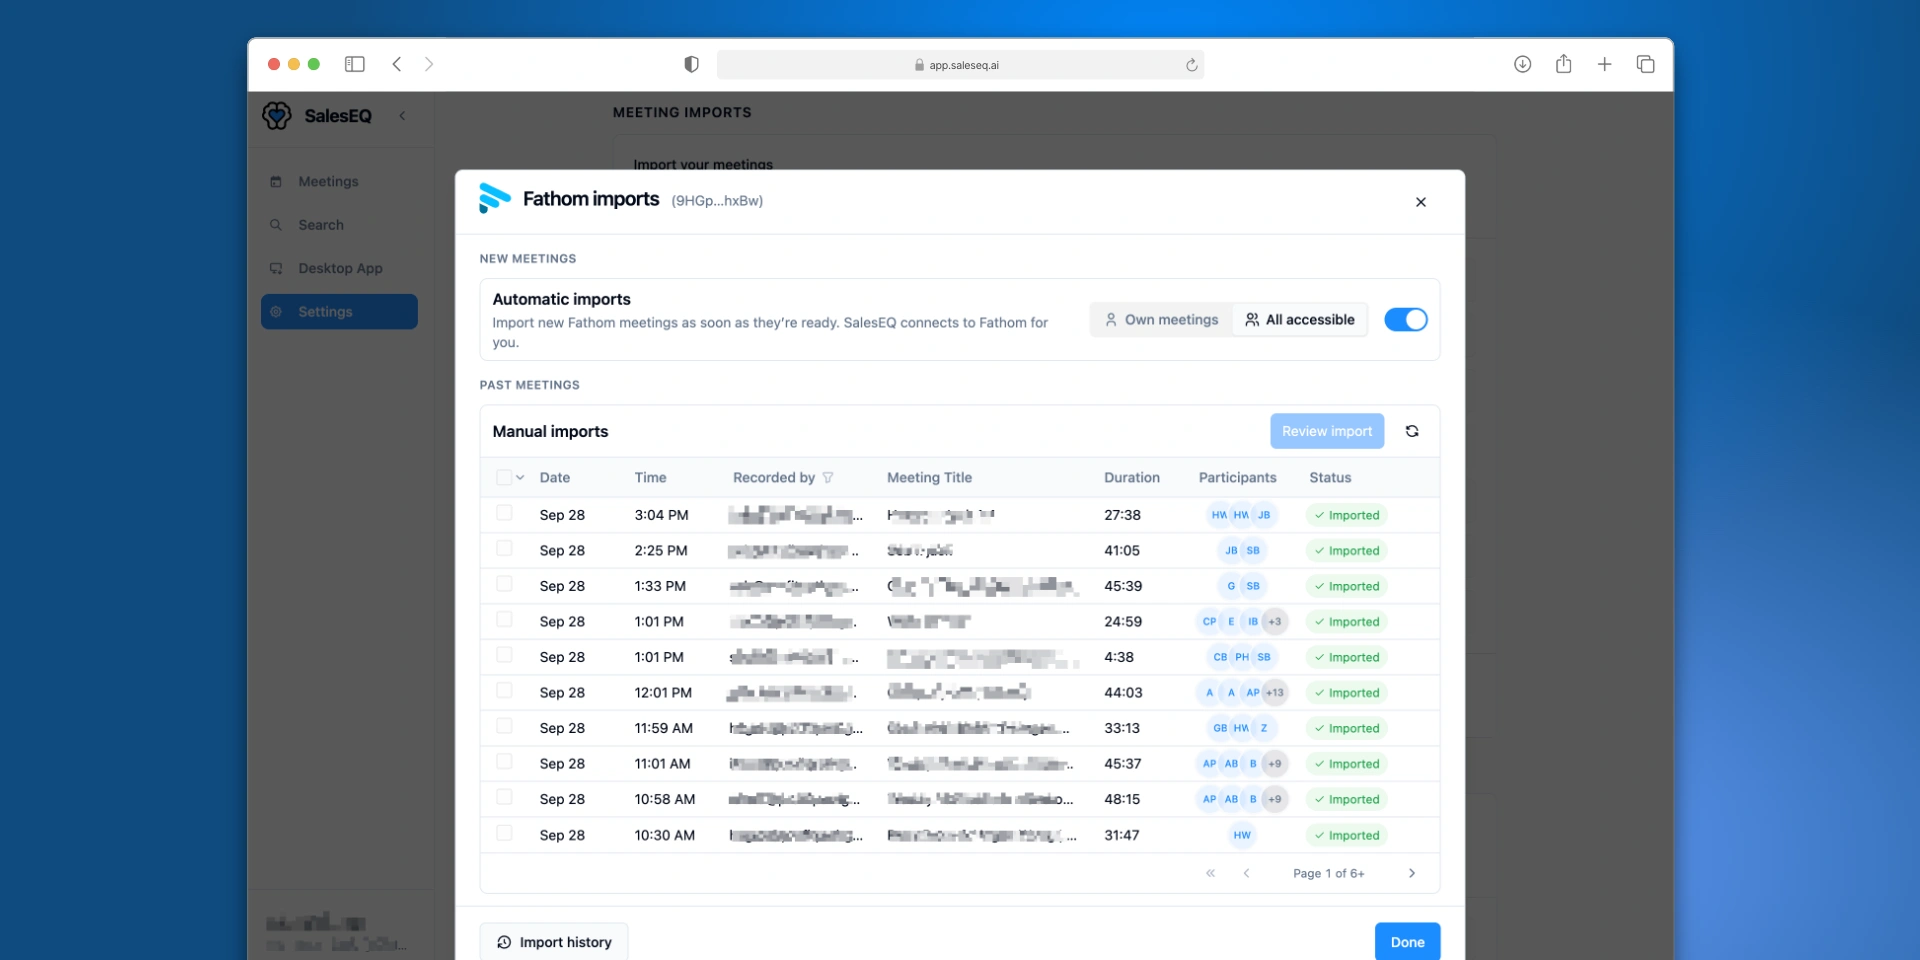Open Meetings in the sidebar

coord(339,182)
